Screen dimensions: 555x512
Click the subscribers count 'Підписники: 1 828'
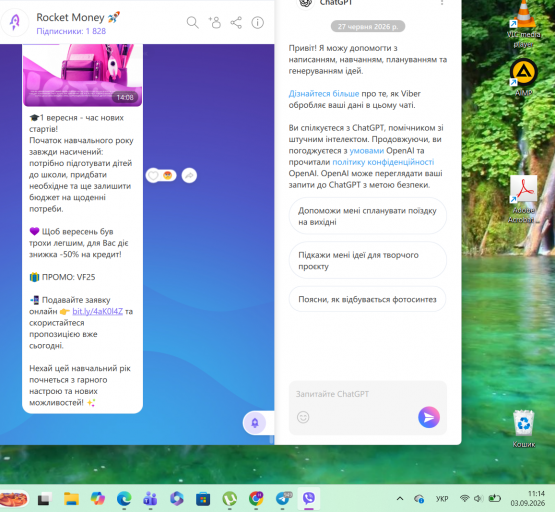pos(71,31)
